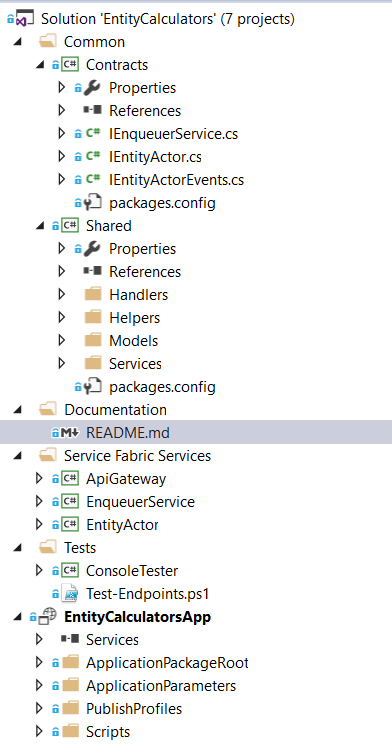Click the EntityActor project icon

point(70,525)
